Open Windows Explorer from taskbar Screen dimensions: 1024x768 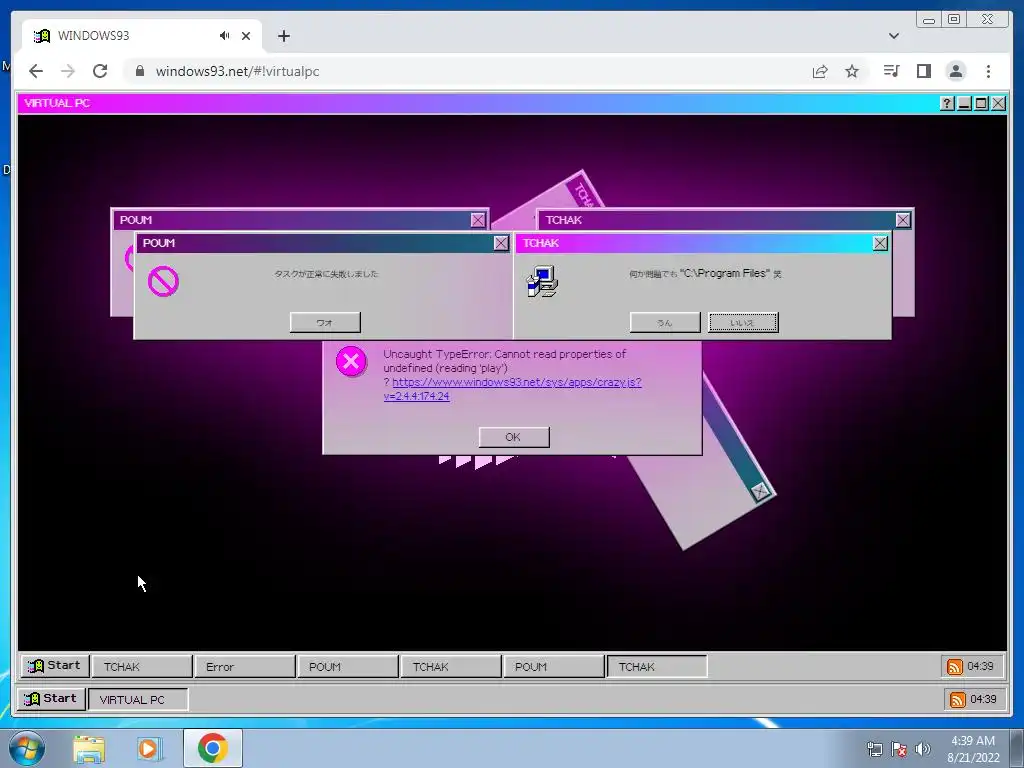click(89, 748)
